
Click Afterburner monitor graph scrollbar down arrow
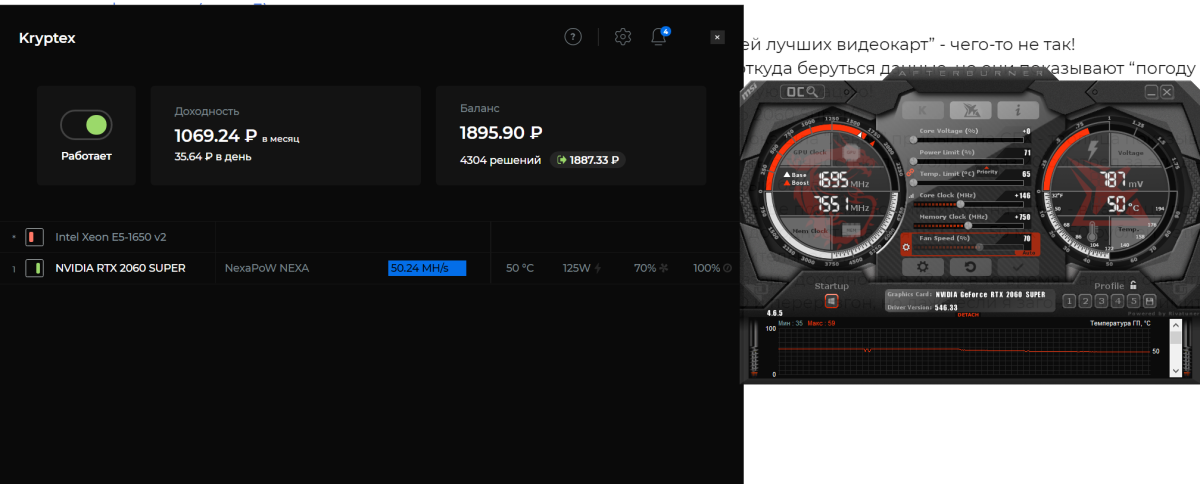click(x=1177, y=370)
